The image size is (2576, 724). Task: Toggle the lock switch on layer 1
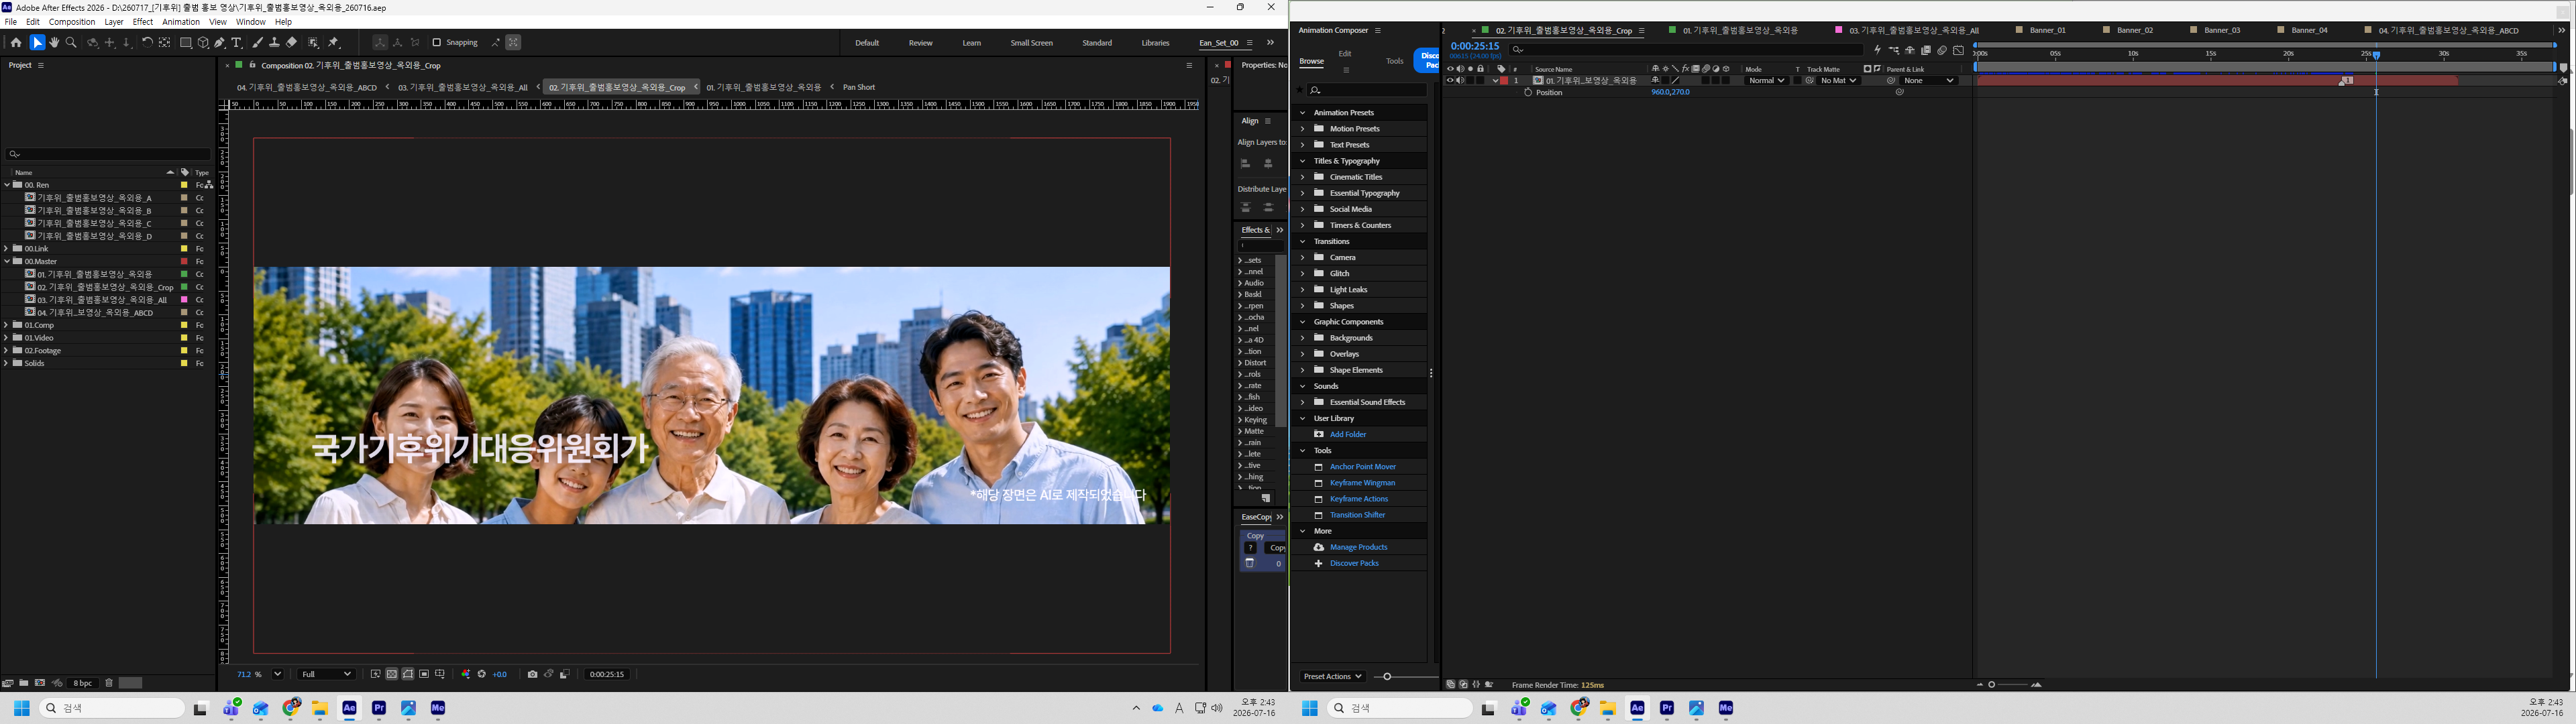tap(1481, 80)
